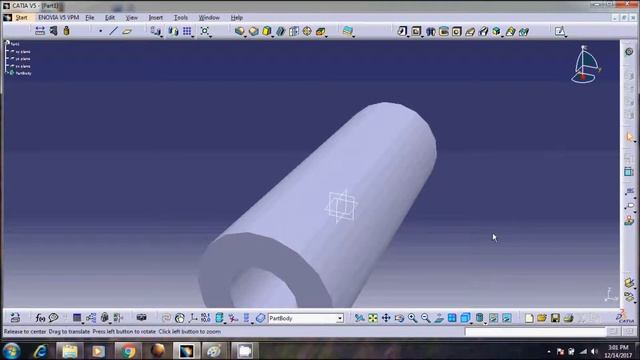Open Google Chrome from the taskbar
Image resolution: width=640 pixels, height=360 pixels.
pyautogui.click(x=128, y=351)
